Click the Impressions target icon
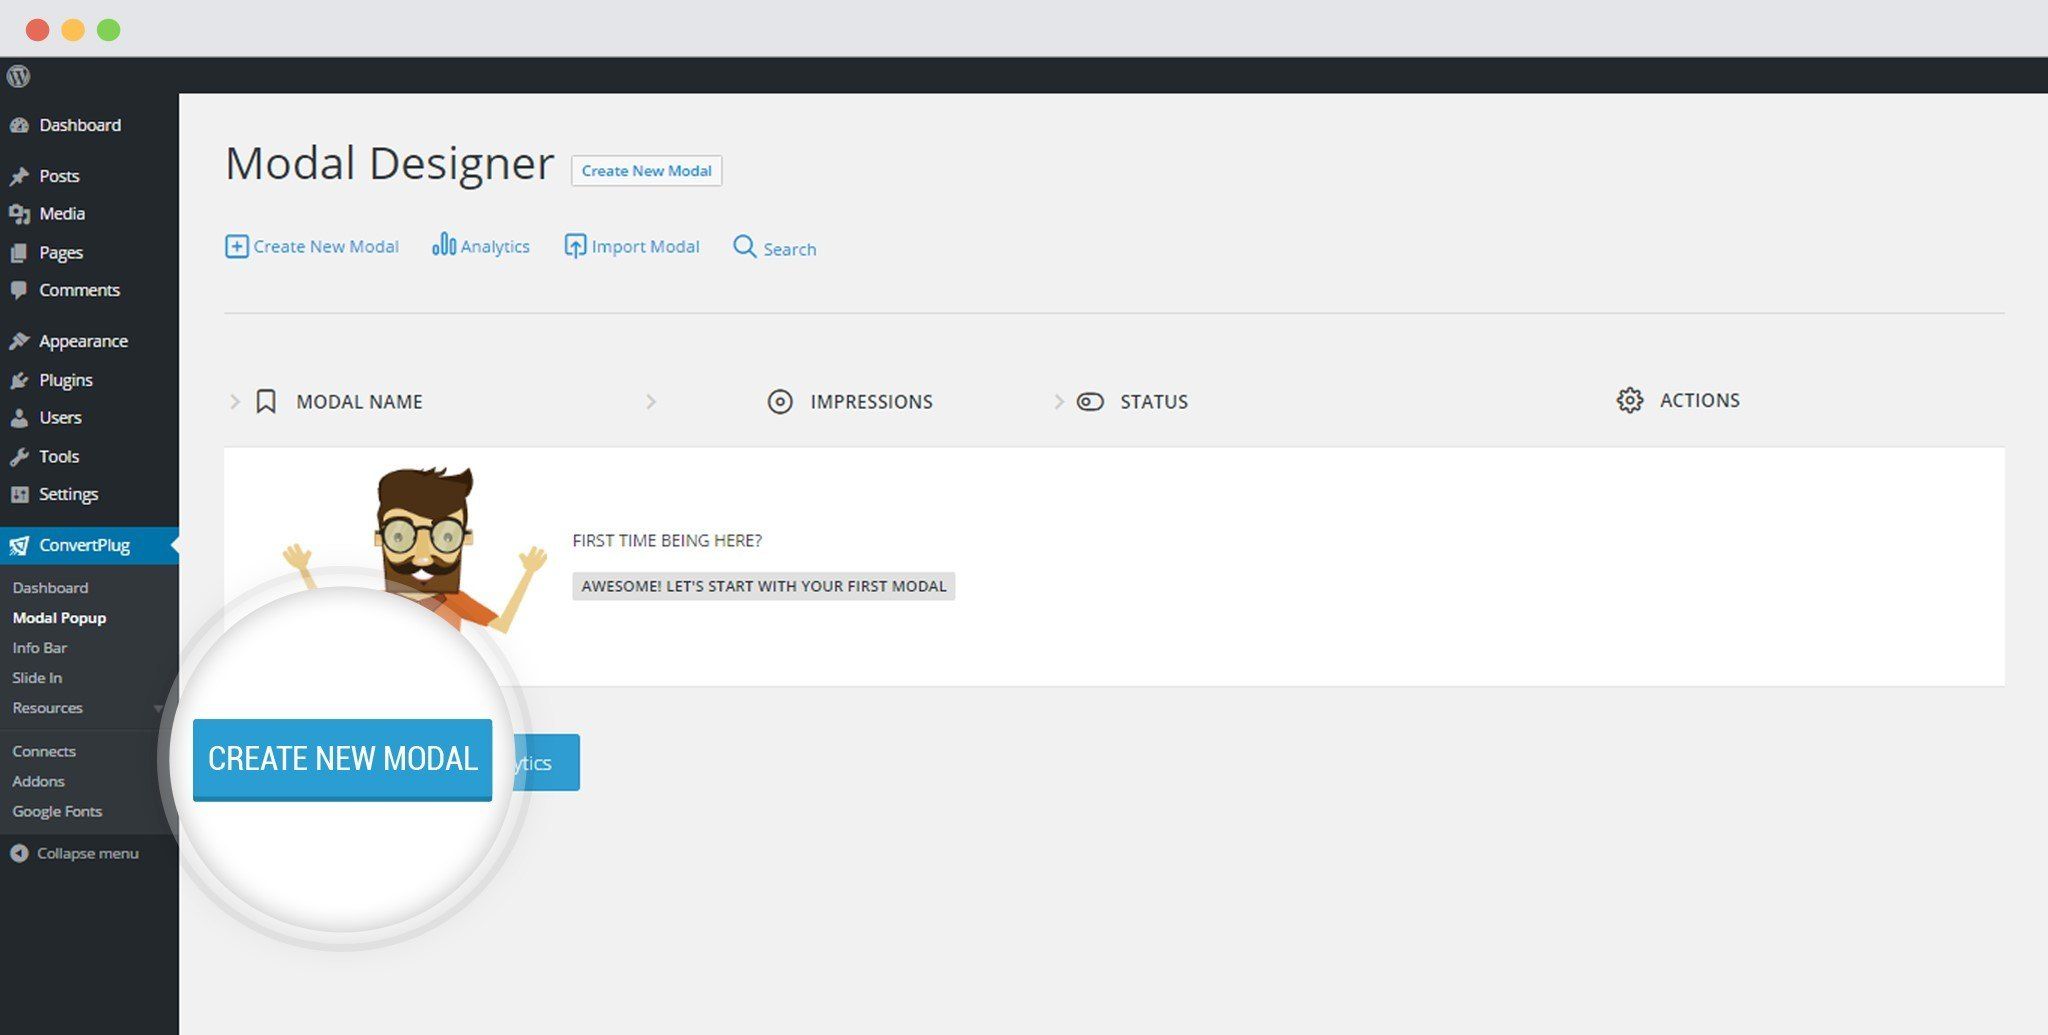This screenshot has width=2048, height=1035. point(780,402)
